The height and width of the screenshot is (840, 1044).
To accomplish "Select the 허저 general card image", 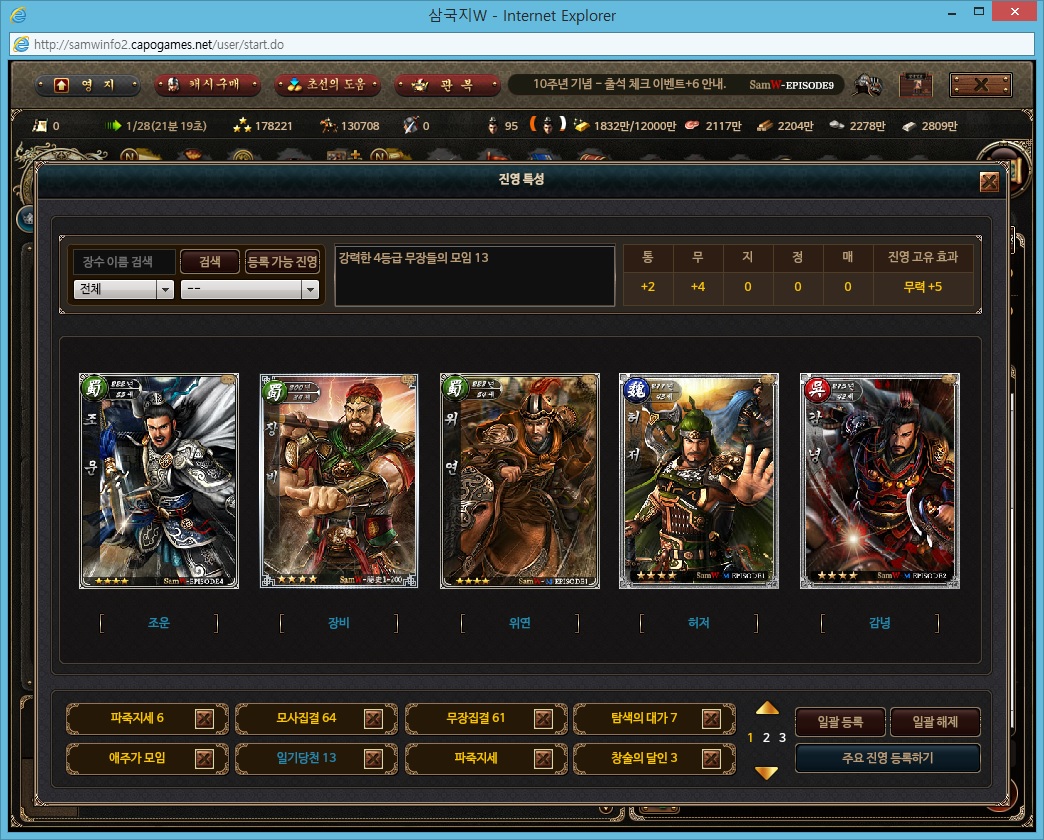I will click(699, 481).
